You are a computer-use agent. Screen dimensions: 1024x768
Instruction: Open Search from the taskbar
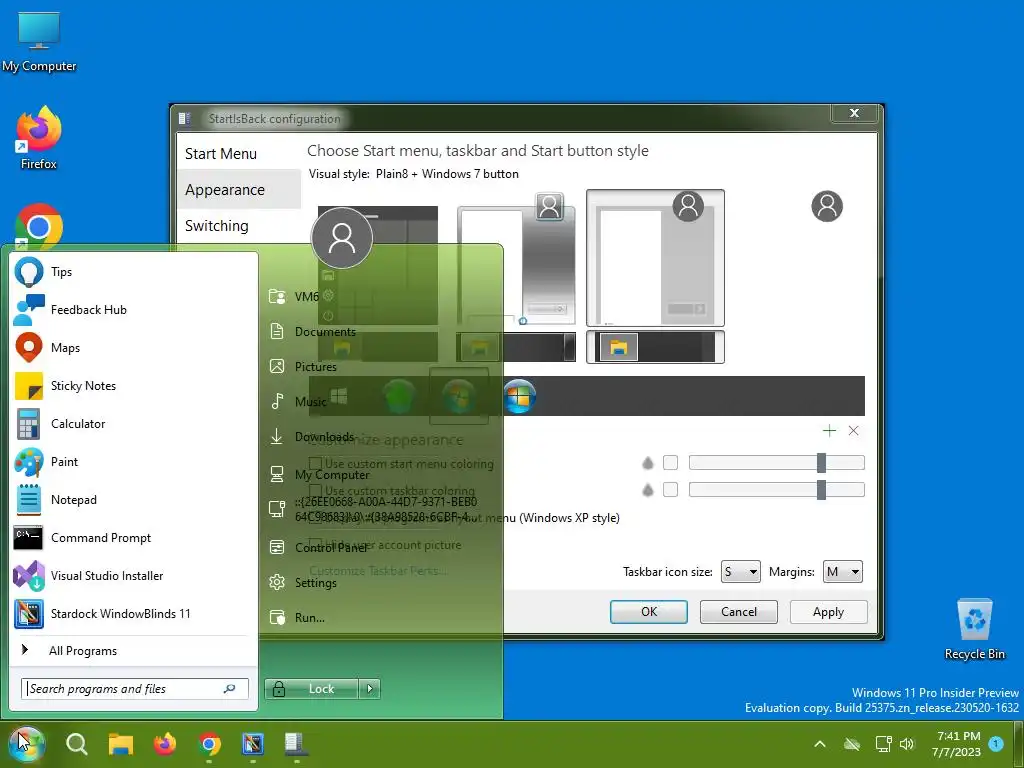76,744
